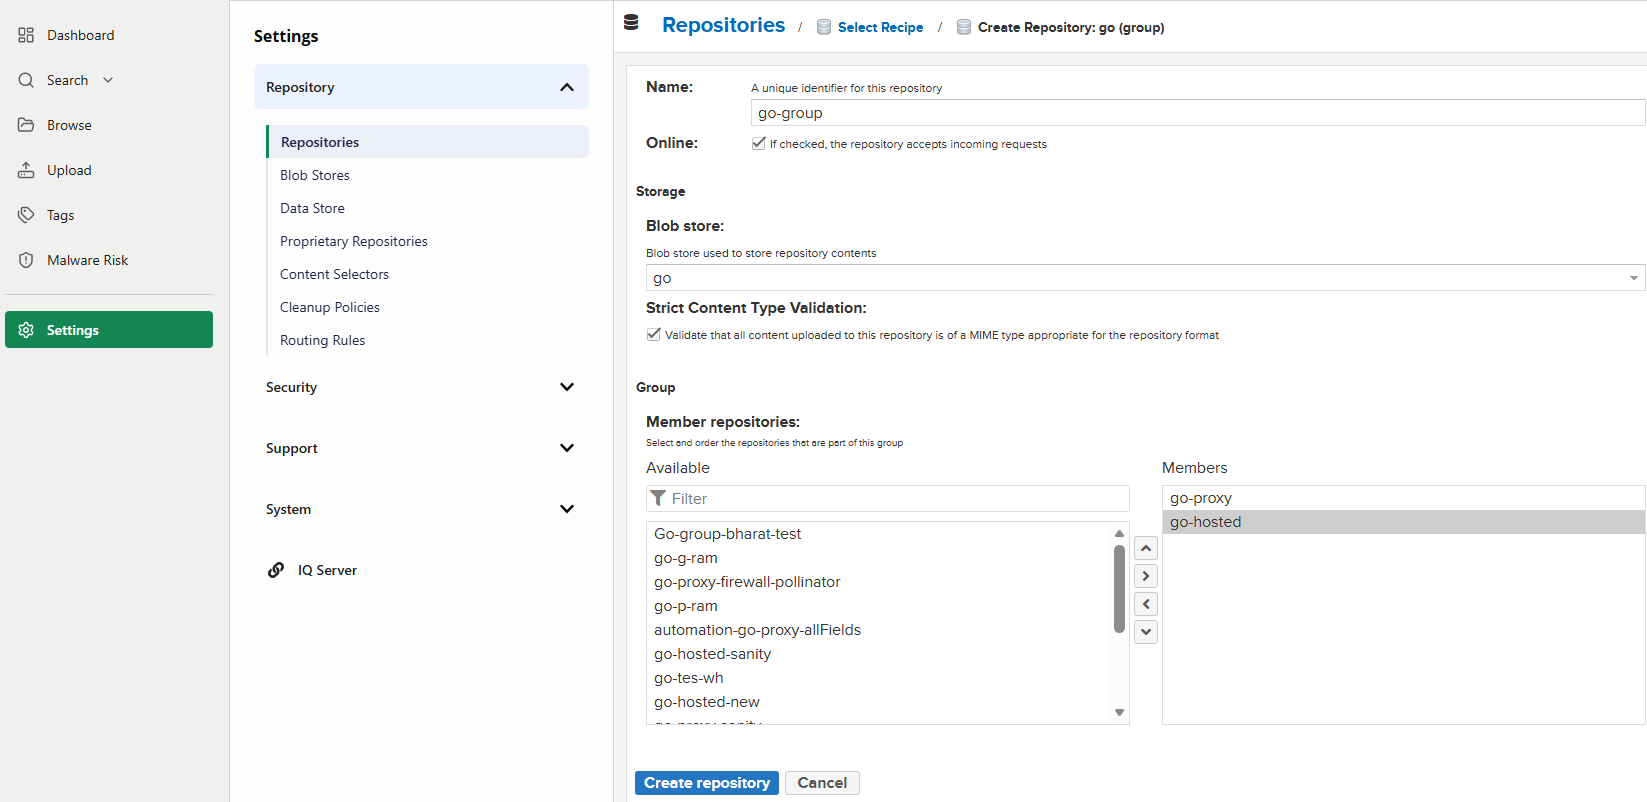The height and width of the screenshot is (802, 1647).
Task: Add selected repository to Members with right arrow
Action: pyautogui.click(x=1146, y=576)
